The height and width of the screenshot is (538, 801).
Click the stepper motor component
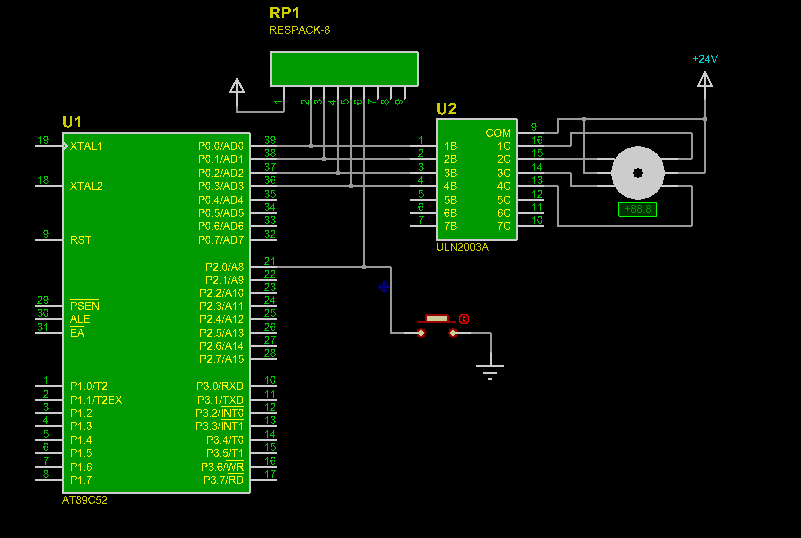(x=638, y=173)
